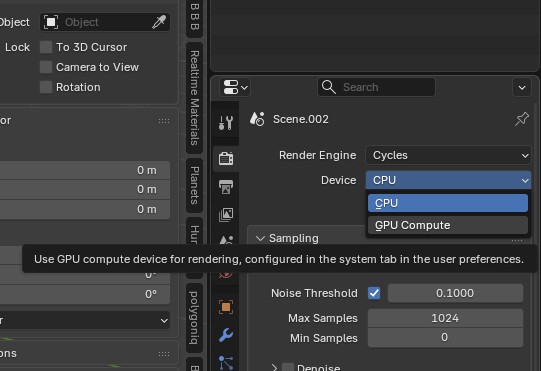
Task: Open the Modifiers properties tab
Action: (x=226, y=335)
